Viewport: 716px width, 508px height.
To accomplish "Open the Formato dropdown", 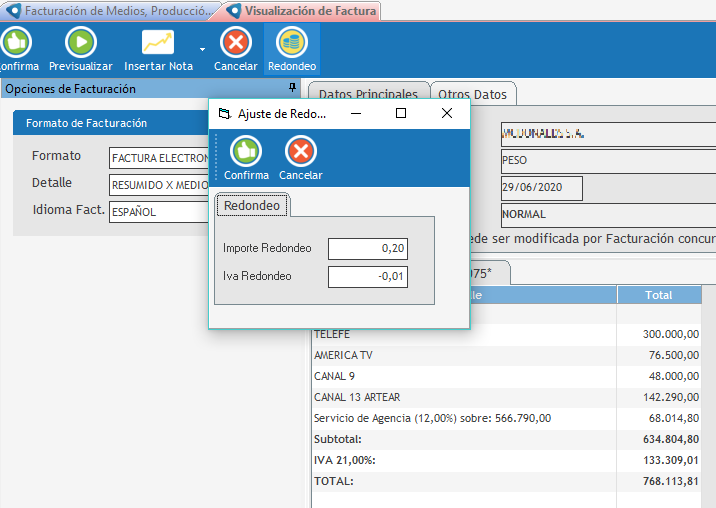I will 160,158.
